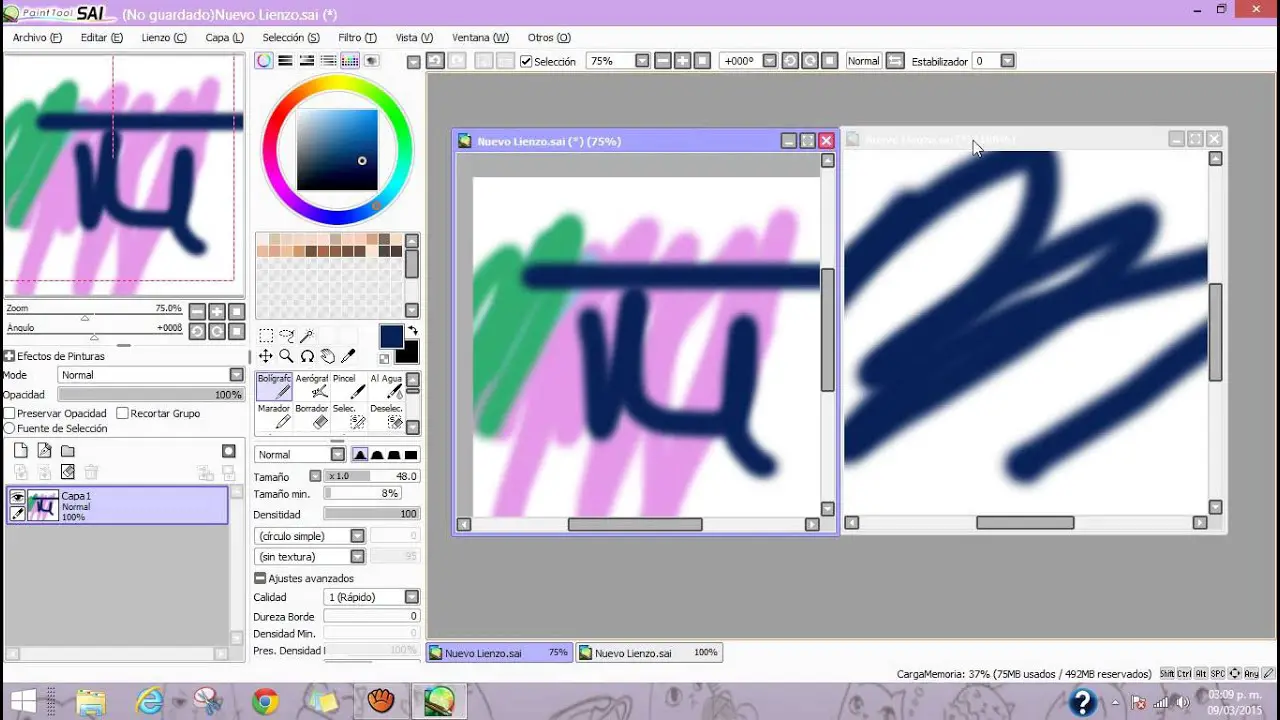Select the Pincel brush tool

click(x=348, y=386)
